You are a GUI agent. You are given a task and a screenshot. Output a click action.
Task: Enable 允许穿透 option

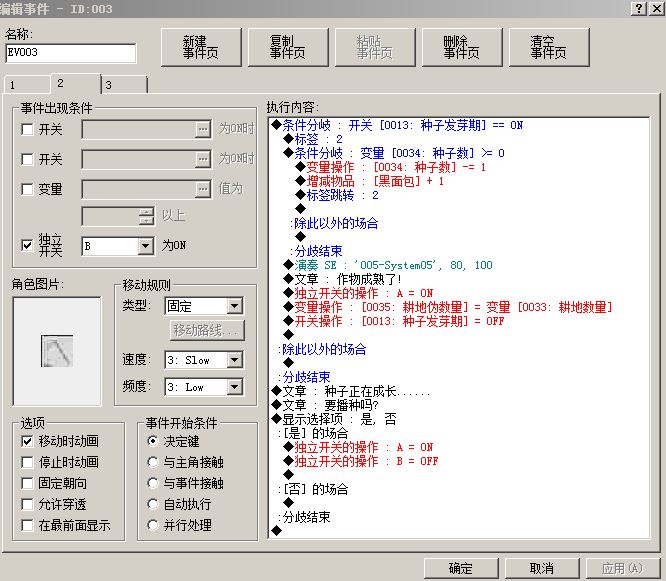(27, 504)
